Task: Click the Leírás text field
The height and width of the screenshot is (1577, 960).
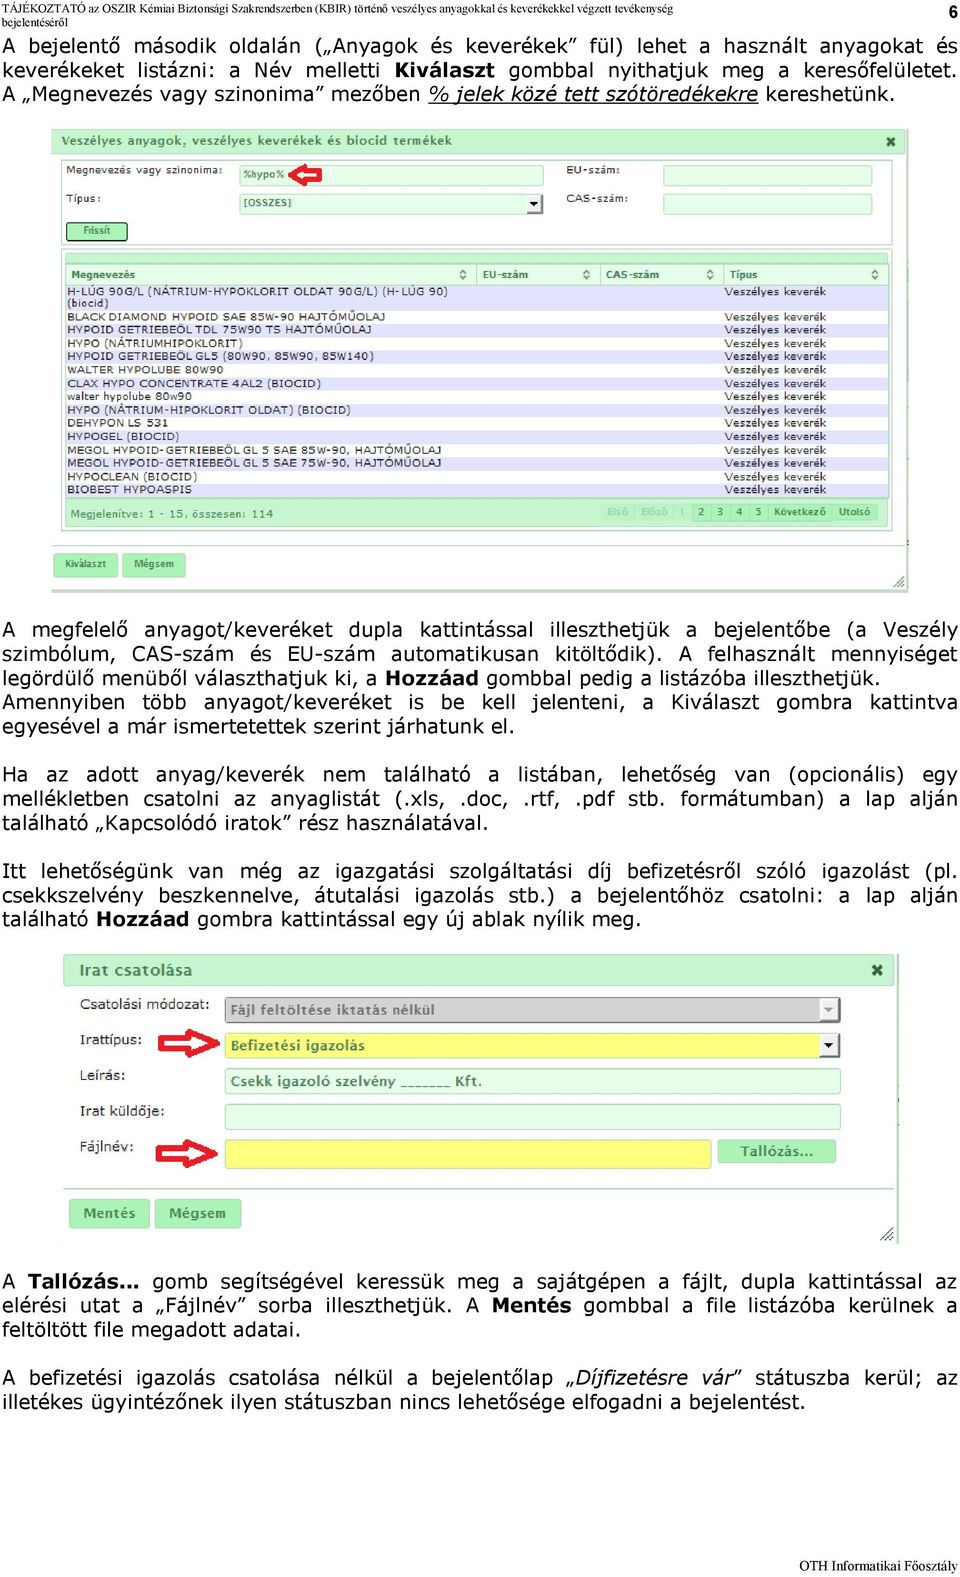Action: [x=532, y=1081]
